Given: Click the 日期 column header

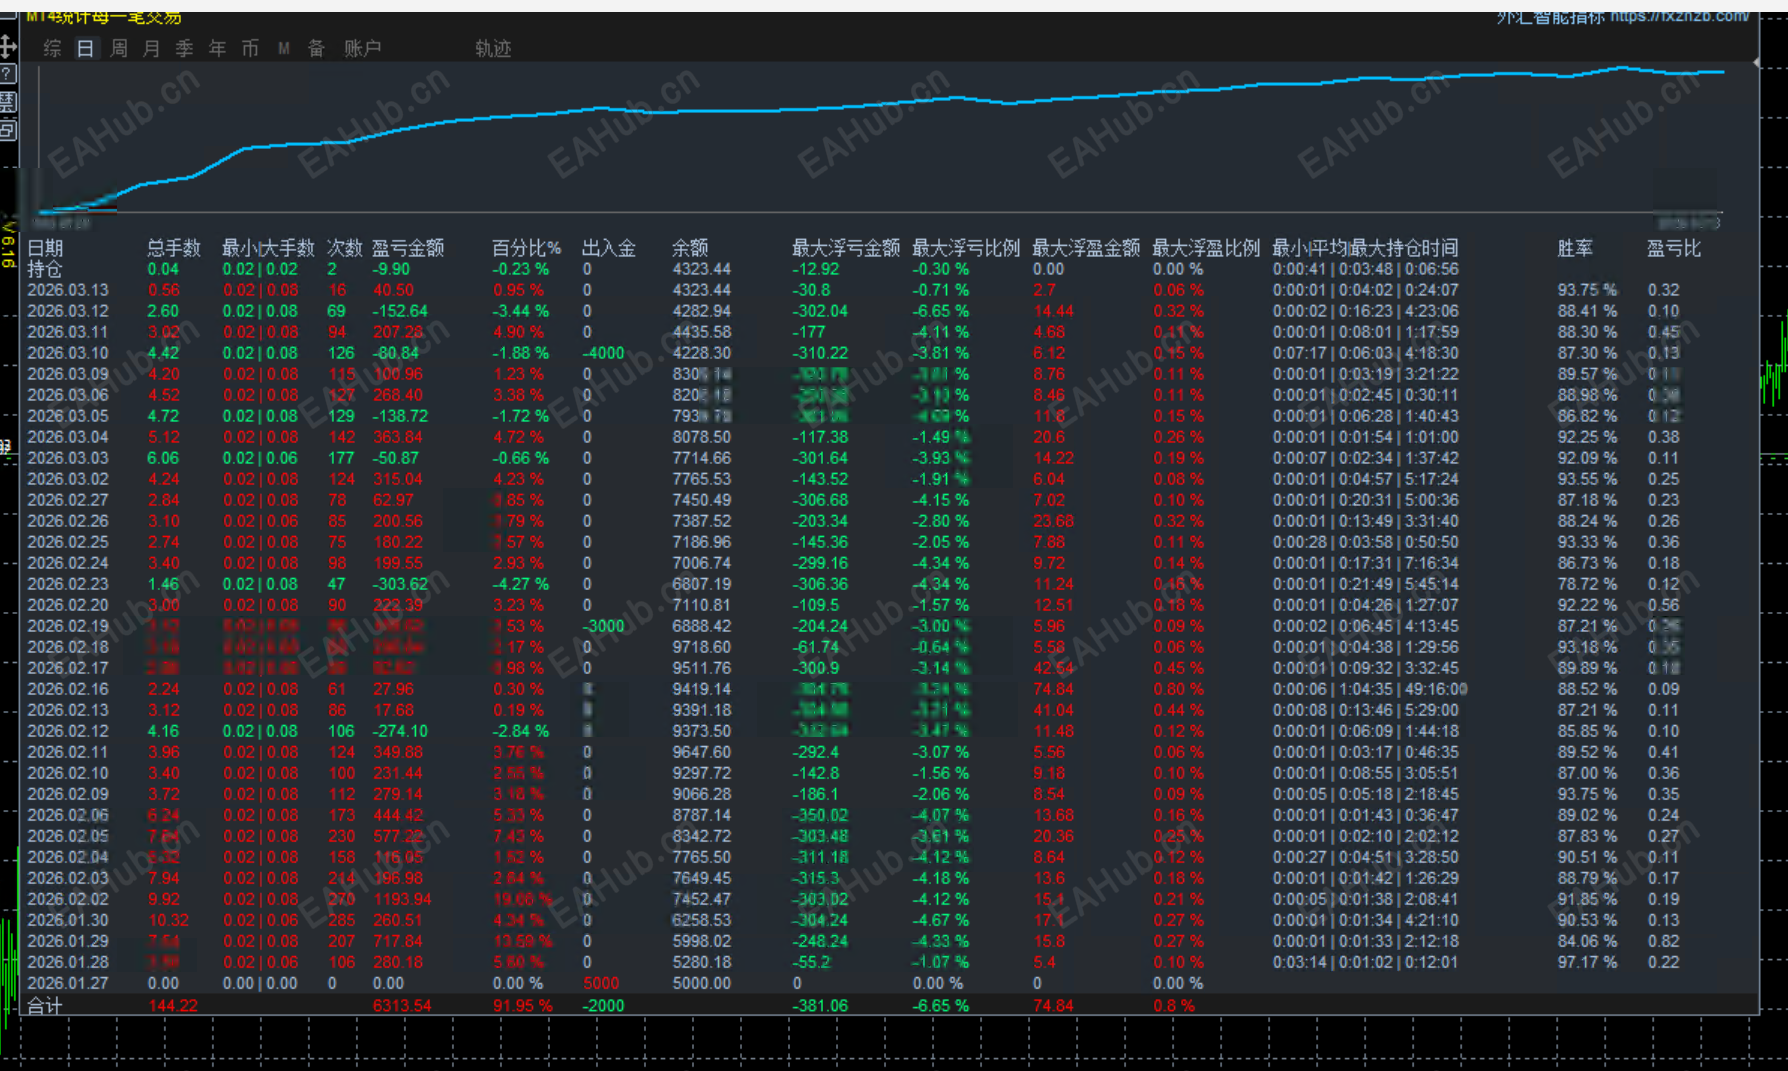Looking at the screenshot, I should point(46,248).
